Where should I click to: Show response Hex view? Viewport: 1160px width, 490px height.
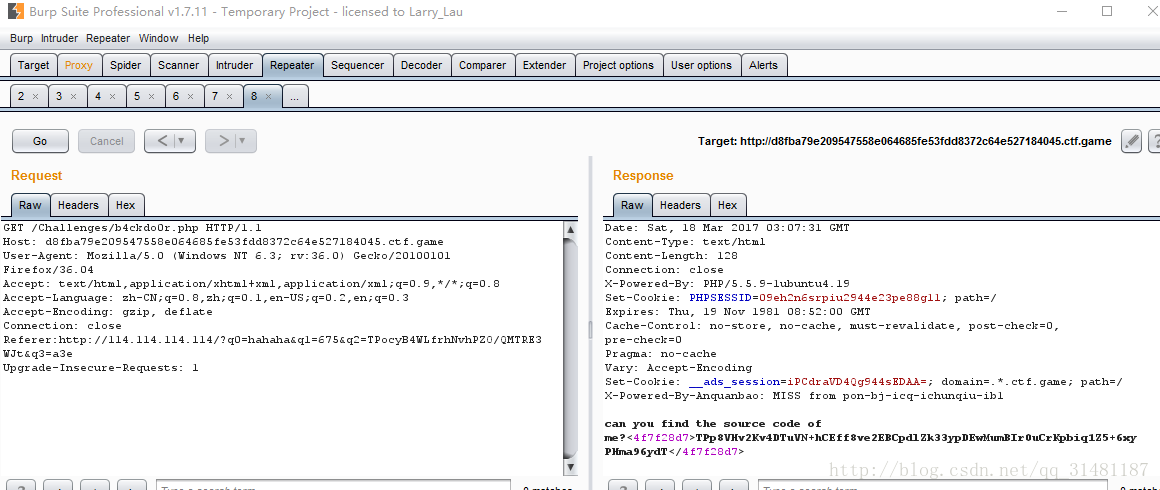[728, 205]
